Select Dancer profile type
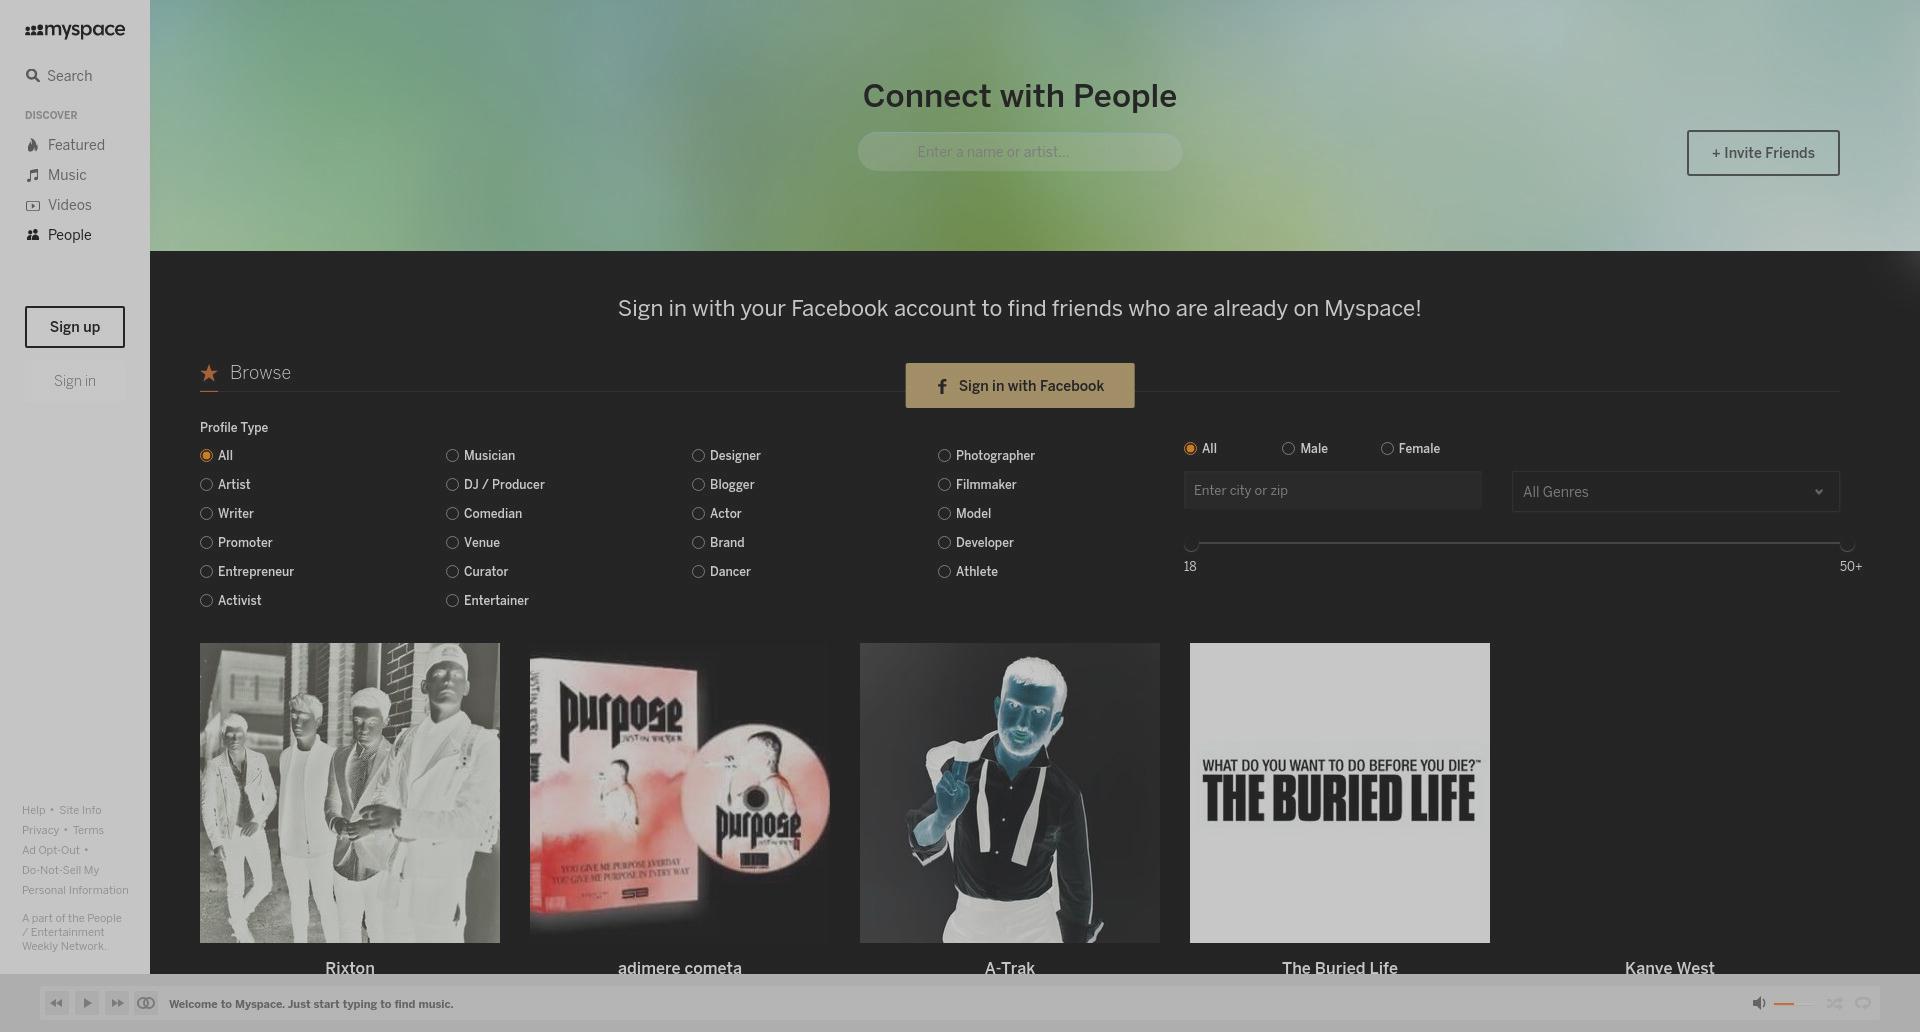This screenshot has height=1032, width=1920. coord(698,572)
